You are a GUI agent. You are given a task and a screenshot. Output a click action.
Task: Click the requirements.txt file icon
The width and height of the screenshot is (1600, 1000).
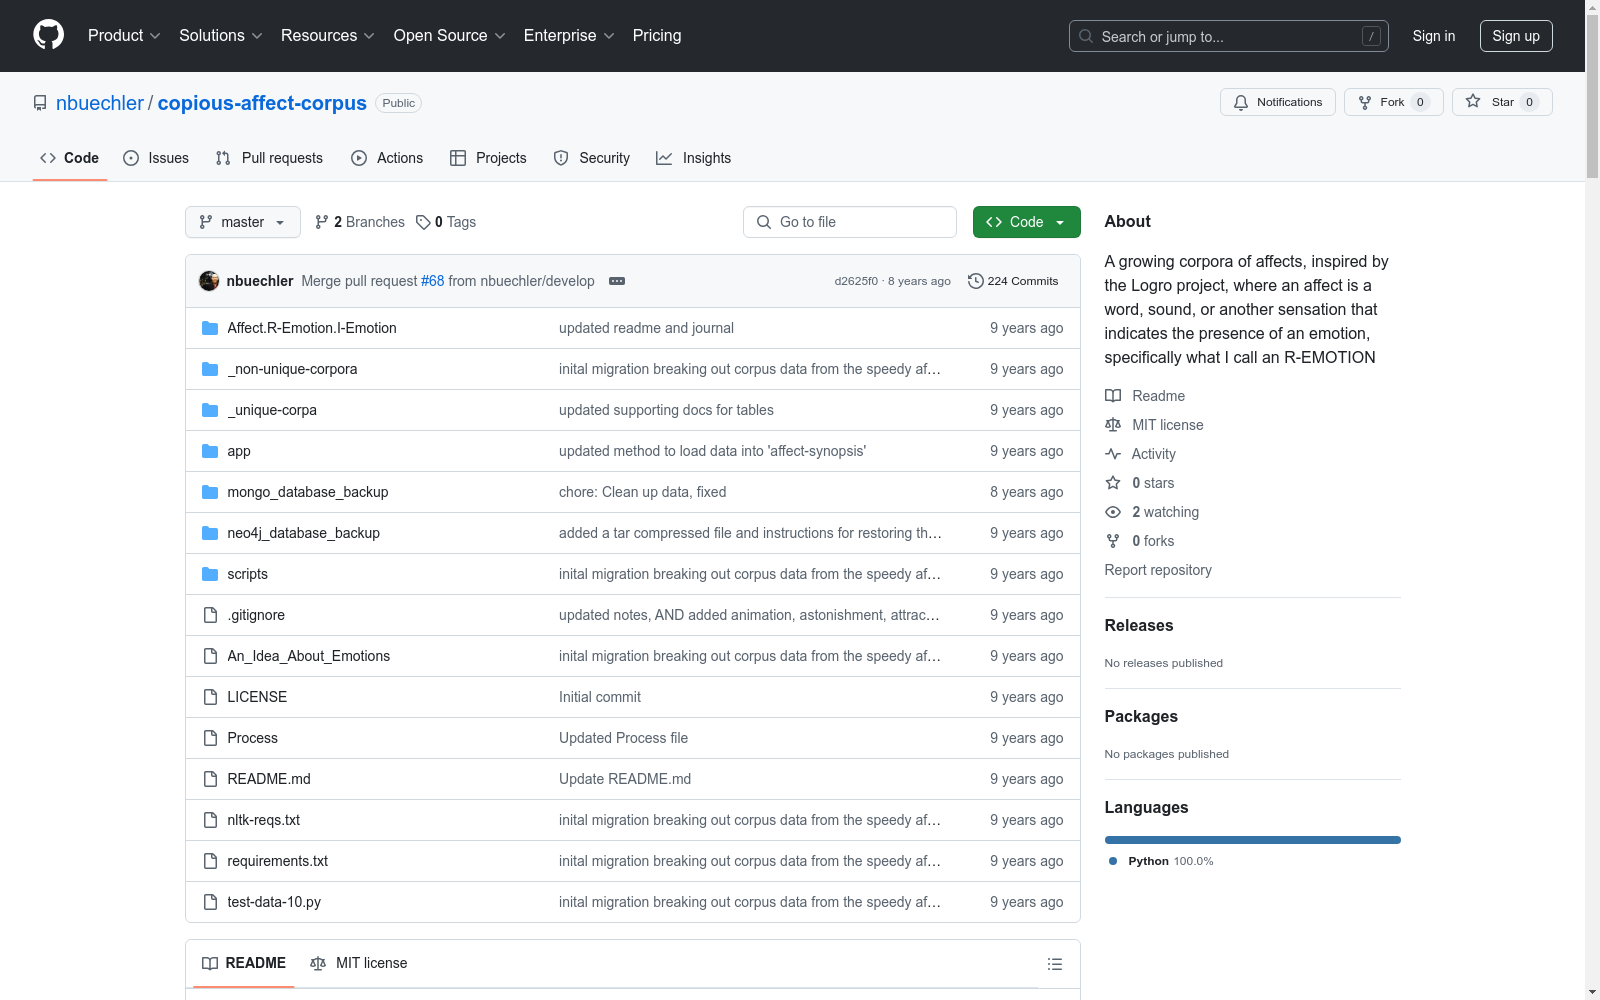210,861
